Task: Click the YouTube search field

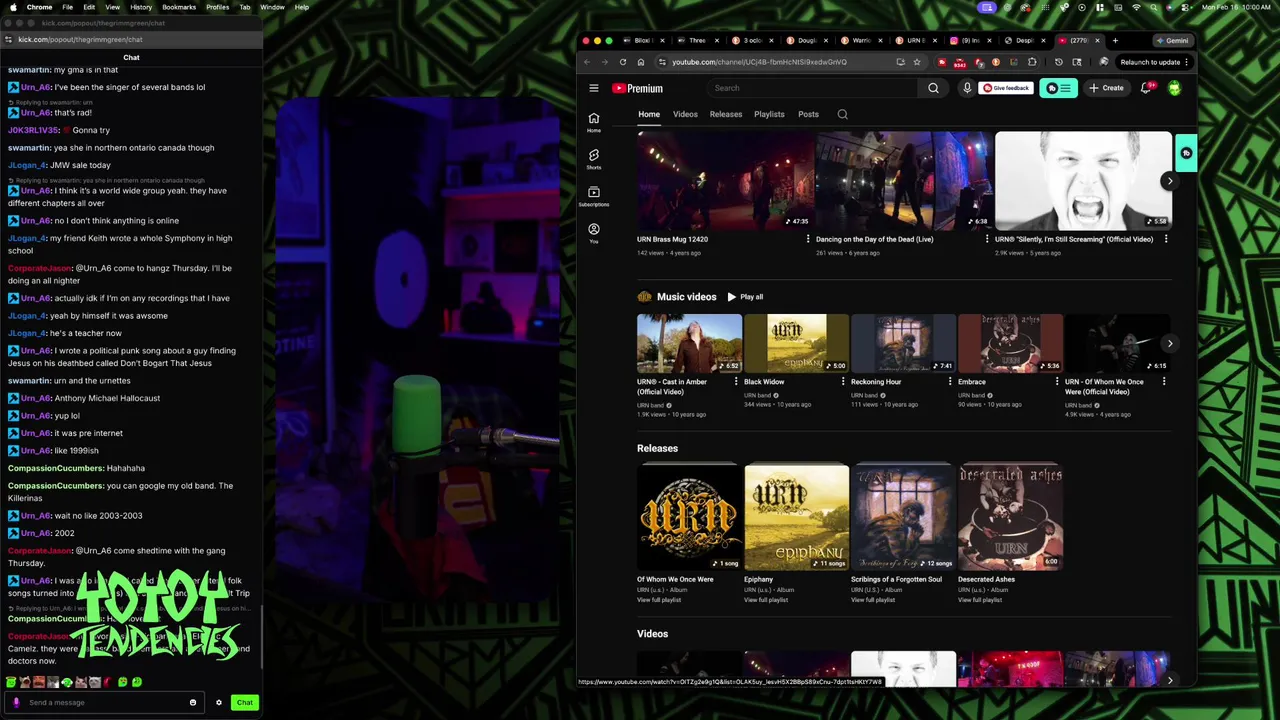Action: tap(813, 88)
